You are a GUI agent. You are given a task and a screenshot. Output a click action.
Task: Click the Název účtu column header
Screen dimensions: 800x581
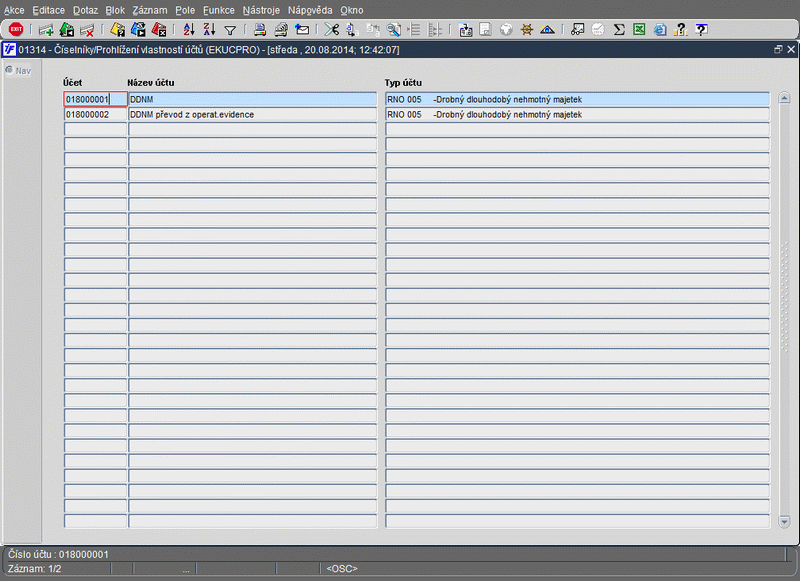tap(151, 83)
